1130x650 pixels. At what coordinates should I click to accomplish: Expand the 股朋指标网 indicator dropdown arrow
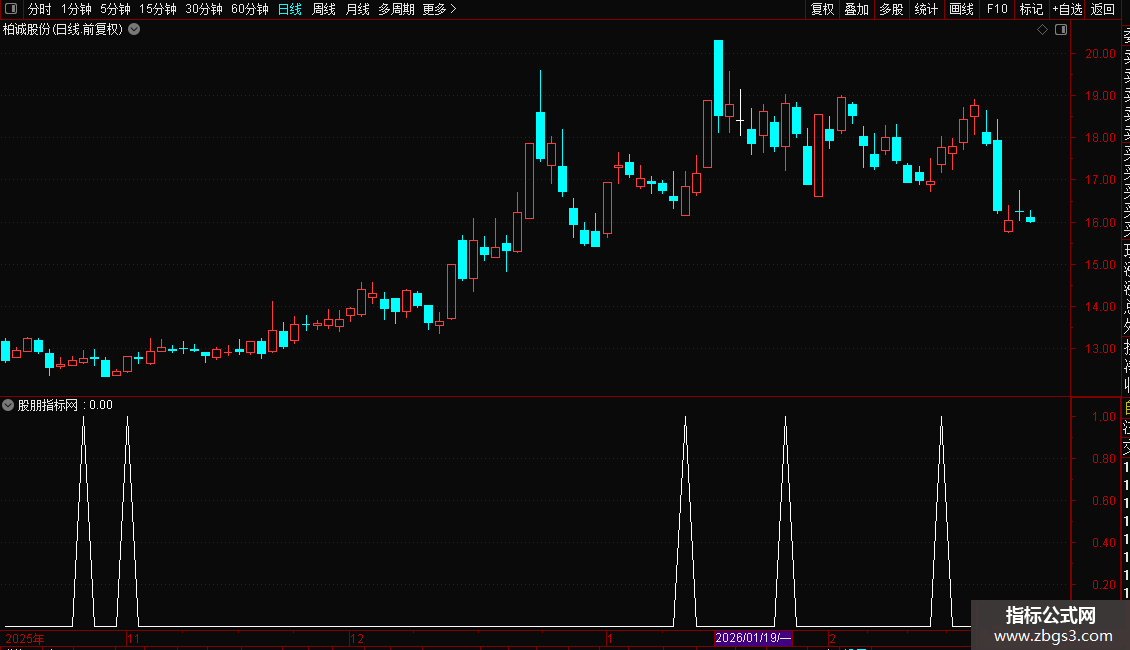pos(8,405)
